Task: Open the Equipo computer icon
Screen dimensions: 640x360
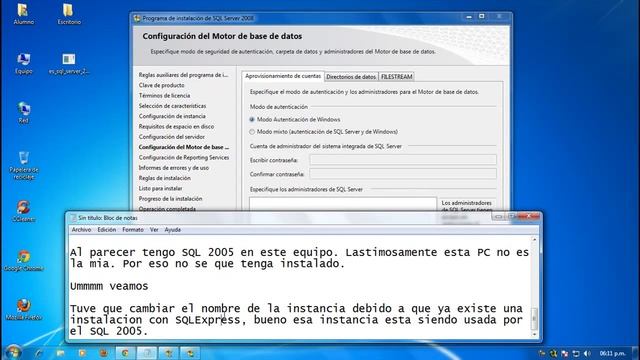Action: 23,63
